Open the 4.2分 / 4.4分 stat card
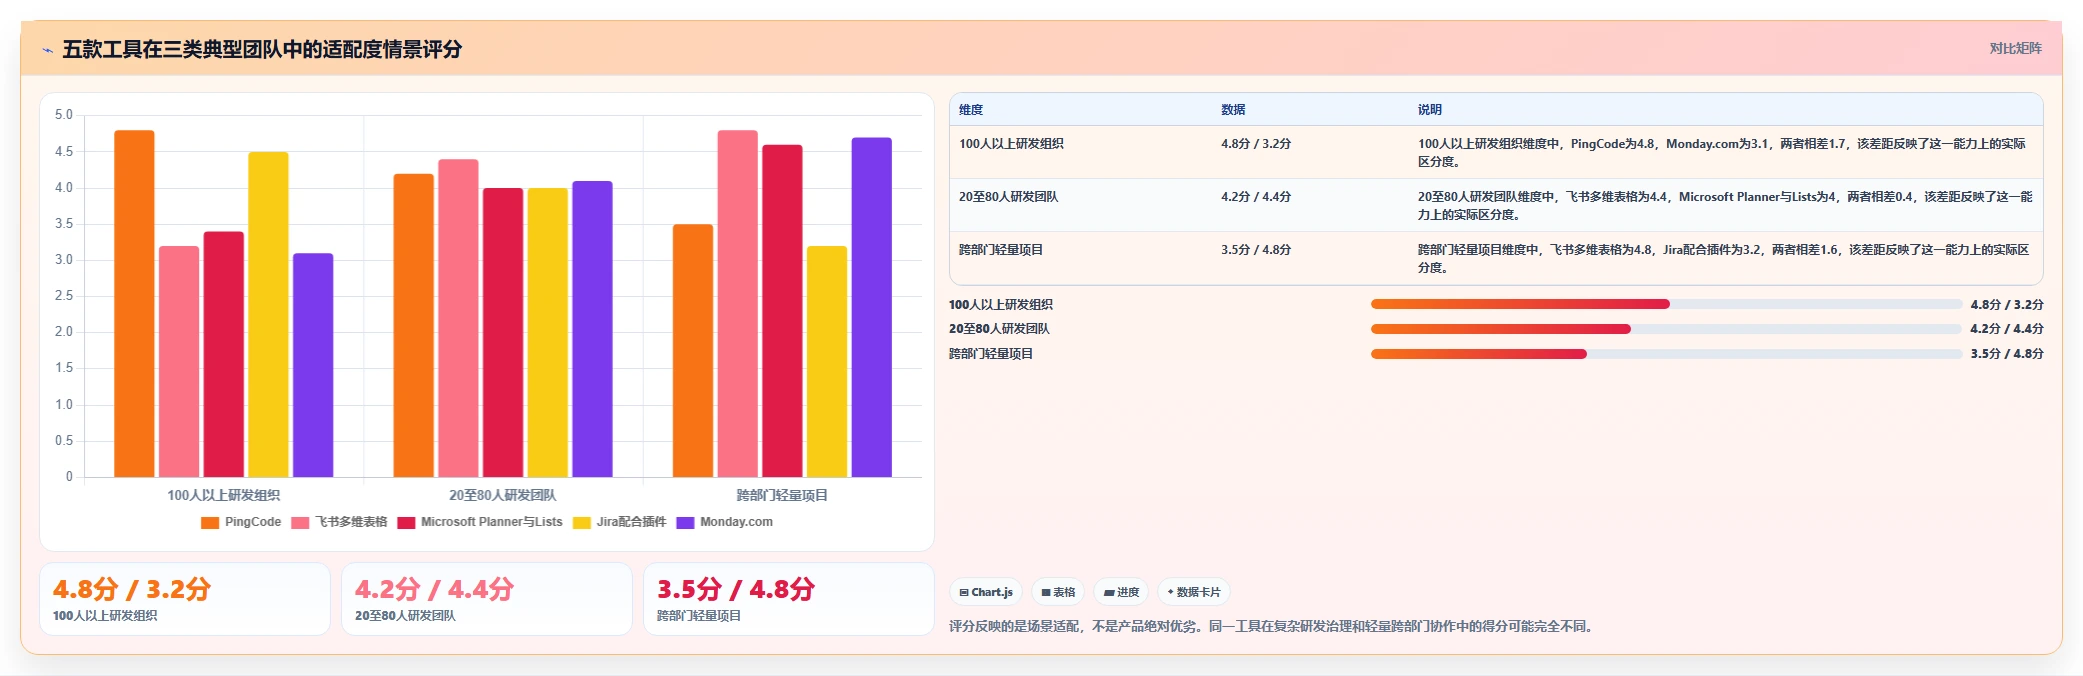This screenshot has height=676, width=2083. [x=487, y=599]
